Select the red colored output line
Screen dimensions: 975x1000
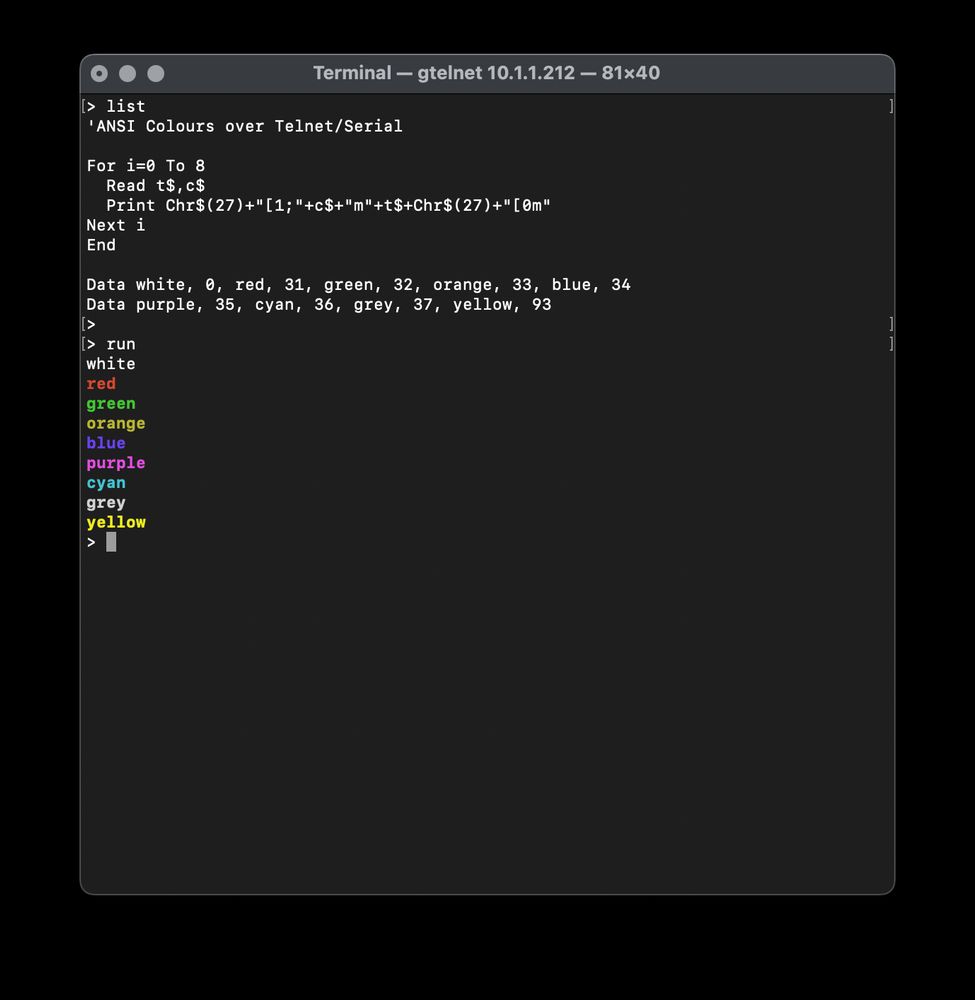tap(100, 383)
